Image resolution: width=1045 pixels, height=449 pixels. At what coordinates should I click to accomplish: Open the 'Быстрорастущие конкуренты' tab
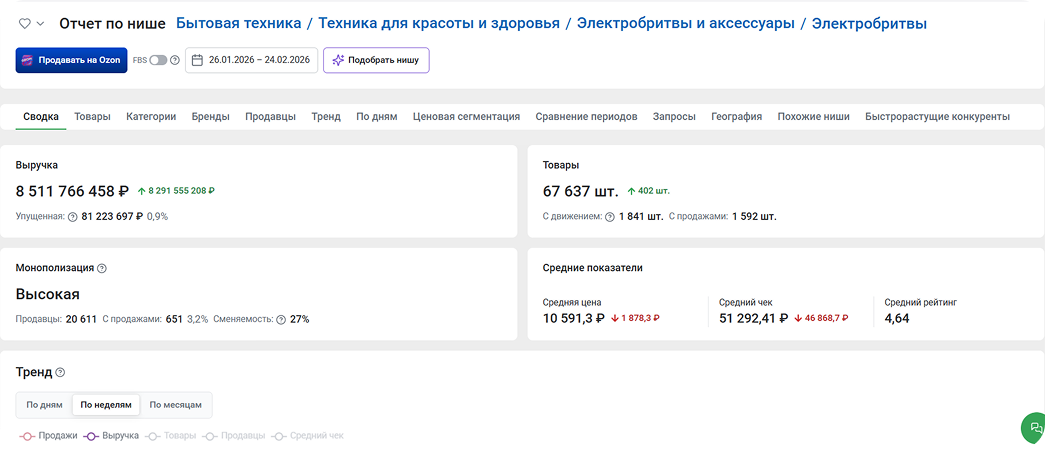point(937,116)
